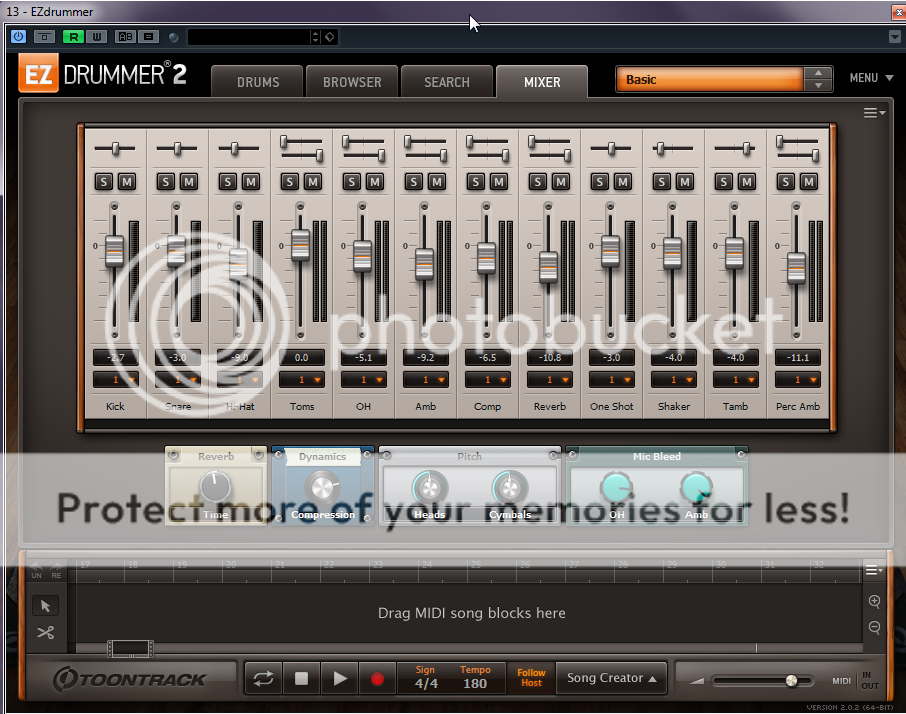Screen dimensions: 906x714
Task: Mute the Kick channel
Action: point(126,181)
